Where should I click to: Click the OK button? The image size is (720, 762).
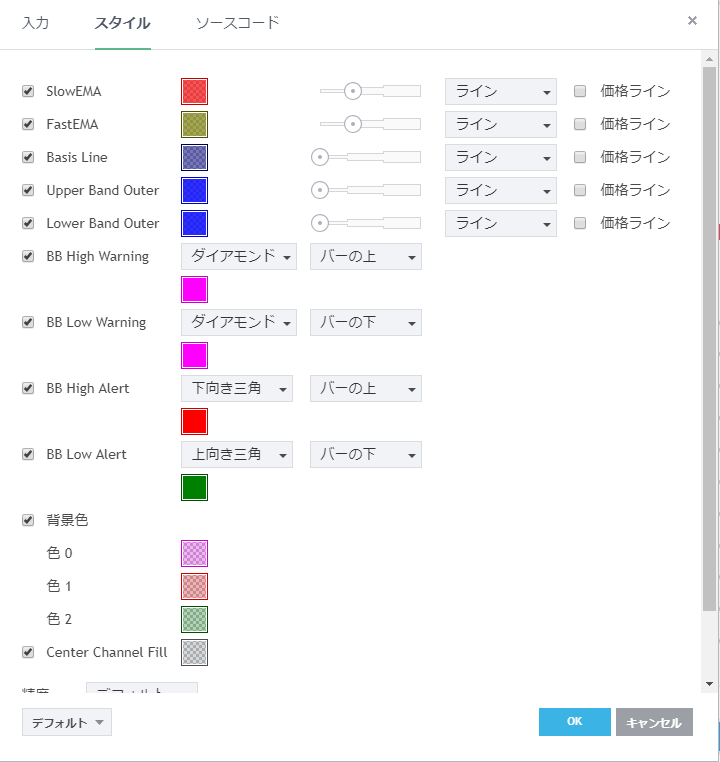click(574, 722)
